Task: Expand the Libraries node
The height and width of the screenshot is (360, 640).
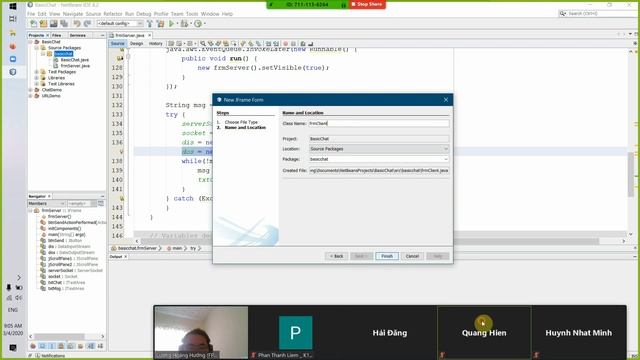Action: pos(37,78)
